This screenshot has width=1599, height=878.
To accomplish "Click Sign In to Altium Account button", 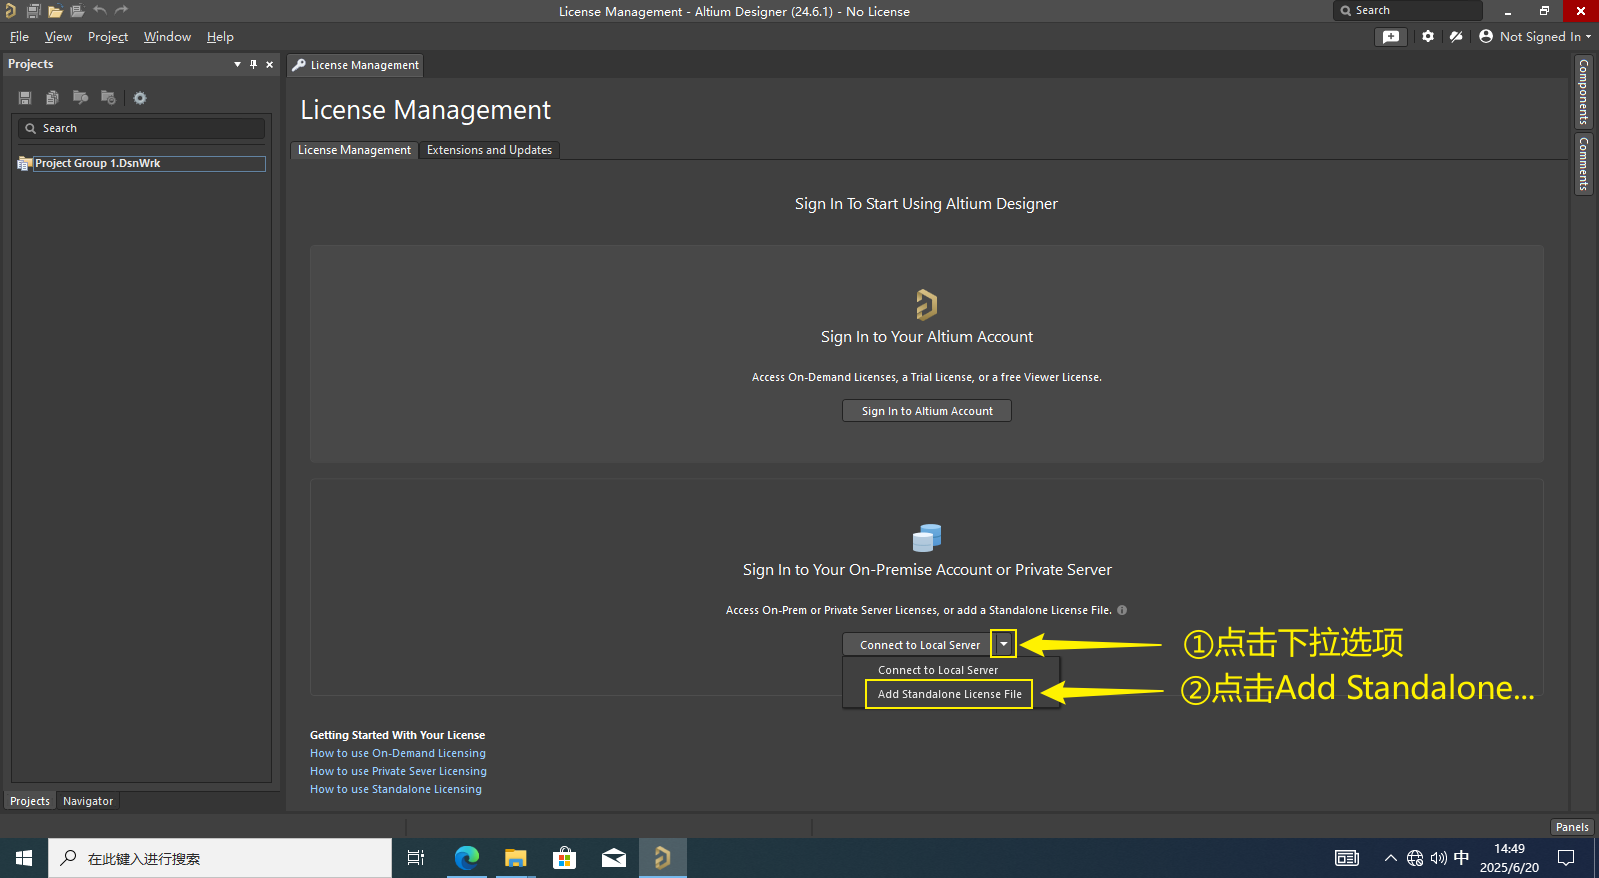I will tap(927, 411).
